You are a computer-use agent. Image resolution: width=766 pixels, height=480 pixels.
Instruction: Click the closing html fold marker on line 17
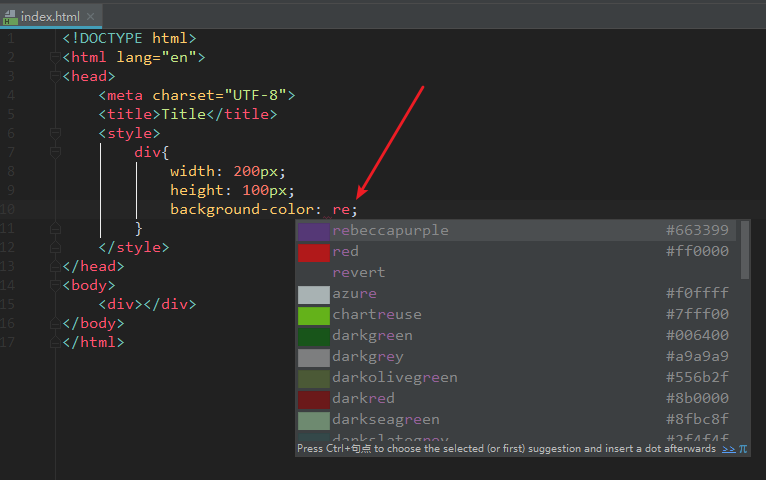click(55, 342)
